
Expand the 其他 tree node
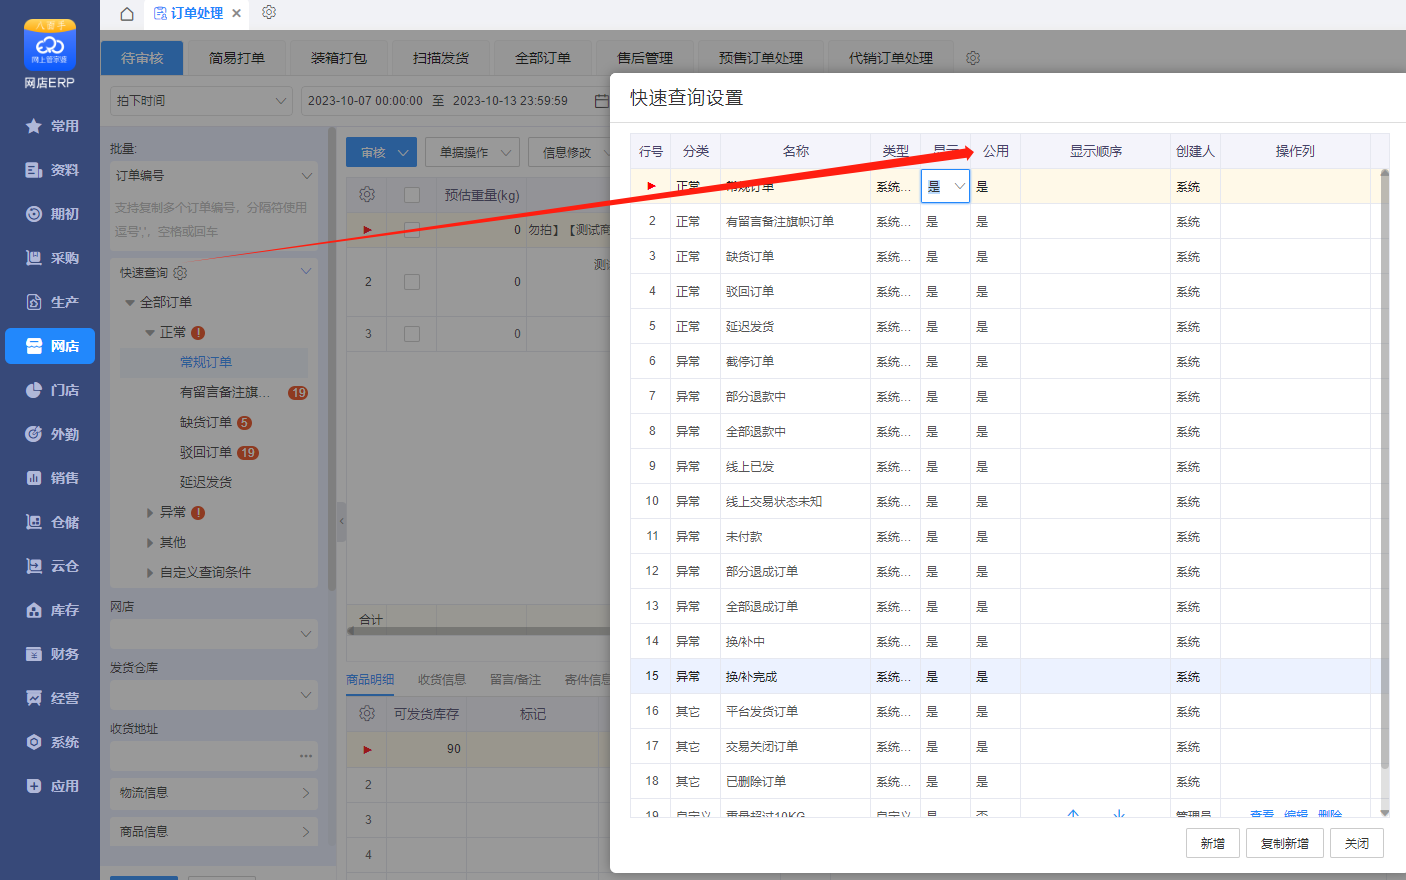point(150,542)
